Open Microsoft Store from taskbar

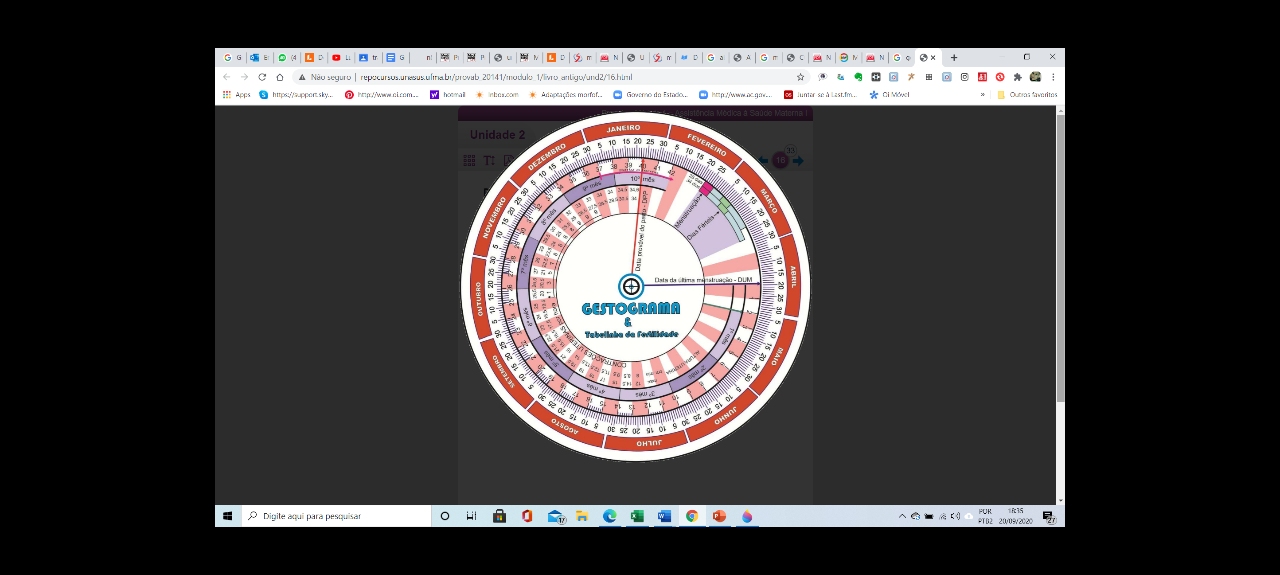pos(500,516)
